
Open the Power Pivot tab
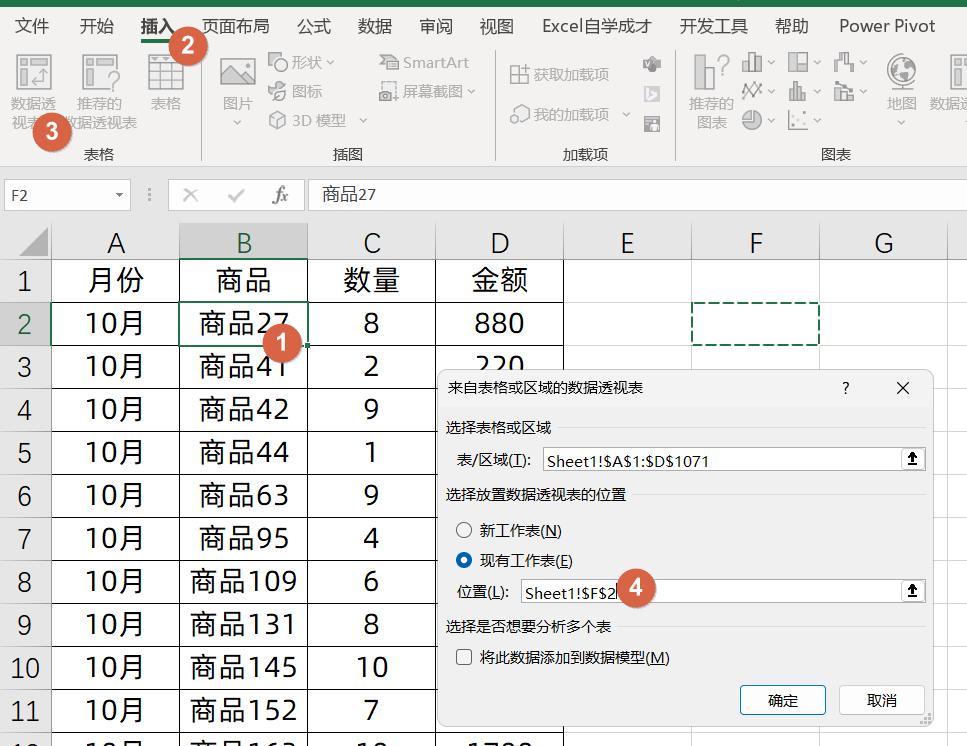click(x=886, y=26)
